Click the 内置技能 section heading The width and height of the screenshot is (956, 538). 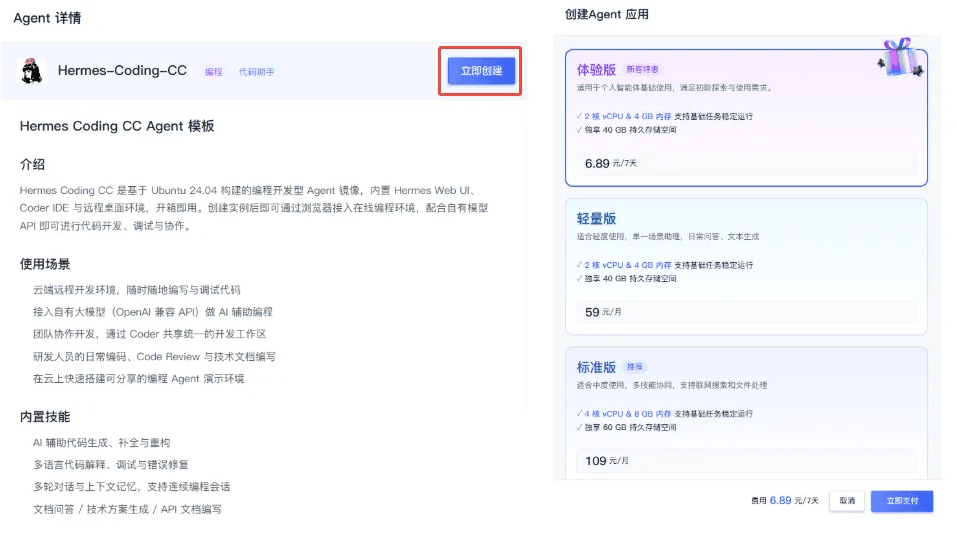click(x=45, y=417)
